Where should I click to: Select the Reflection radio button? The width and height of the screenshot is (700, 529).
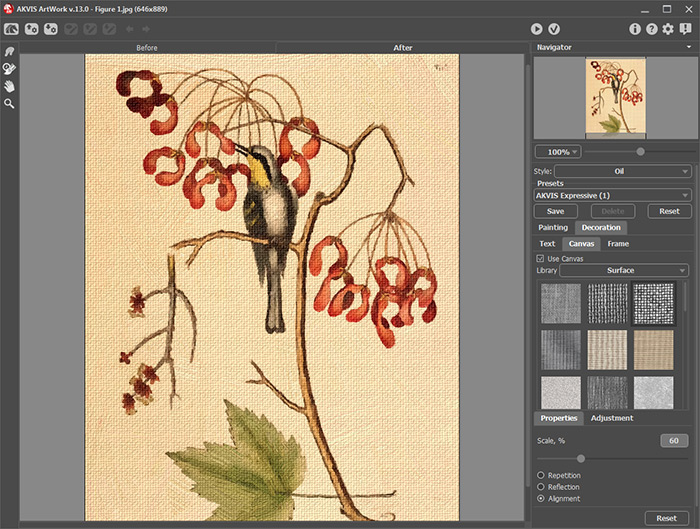click(x=541, y=487)
